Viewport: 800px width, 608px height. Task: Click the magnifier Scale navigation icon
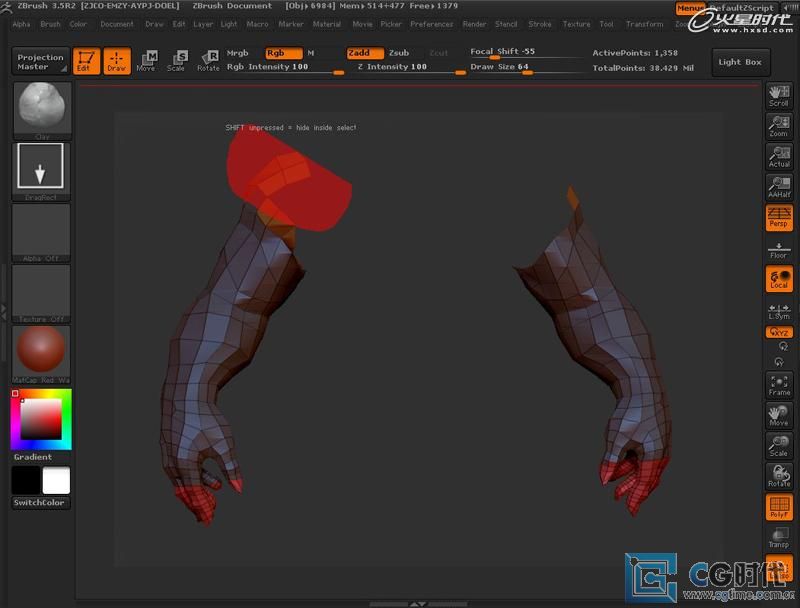pos(779,446)
